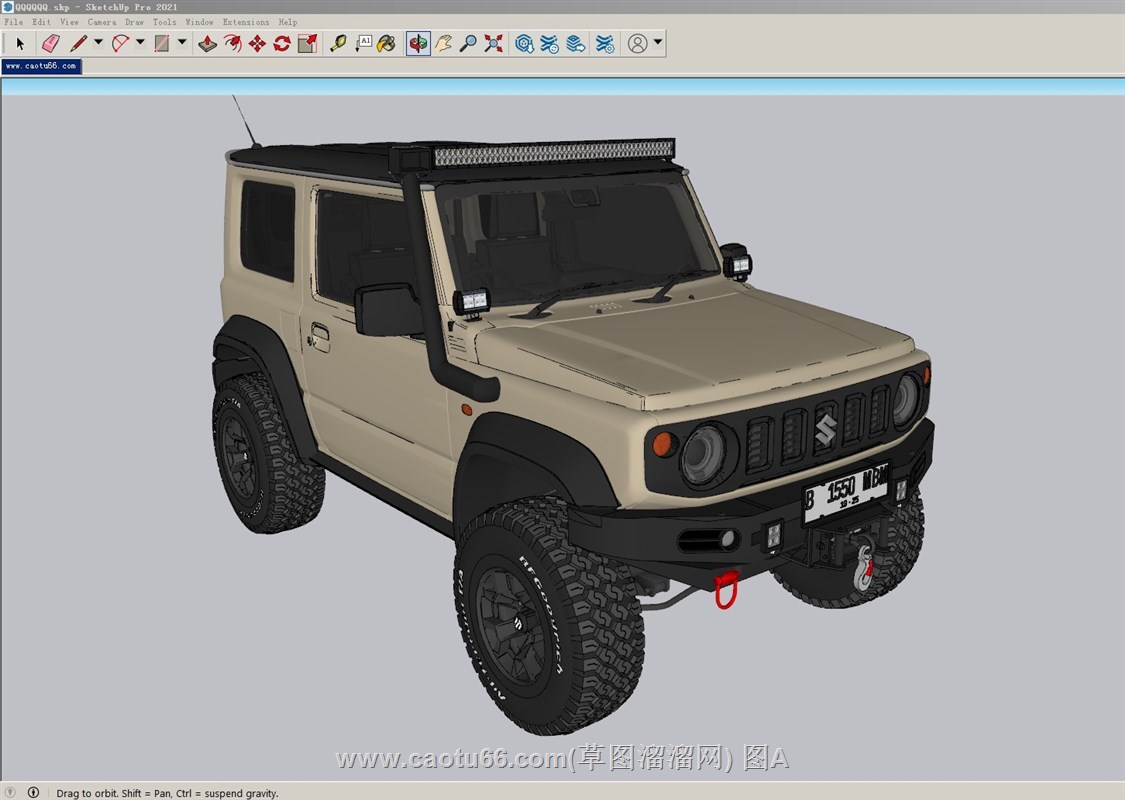Image resolution: width=1125 pixels, height=800 pixels.
Task: Pick the Eraser tool
Action: tap(50, 44)
